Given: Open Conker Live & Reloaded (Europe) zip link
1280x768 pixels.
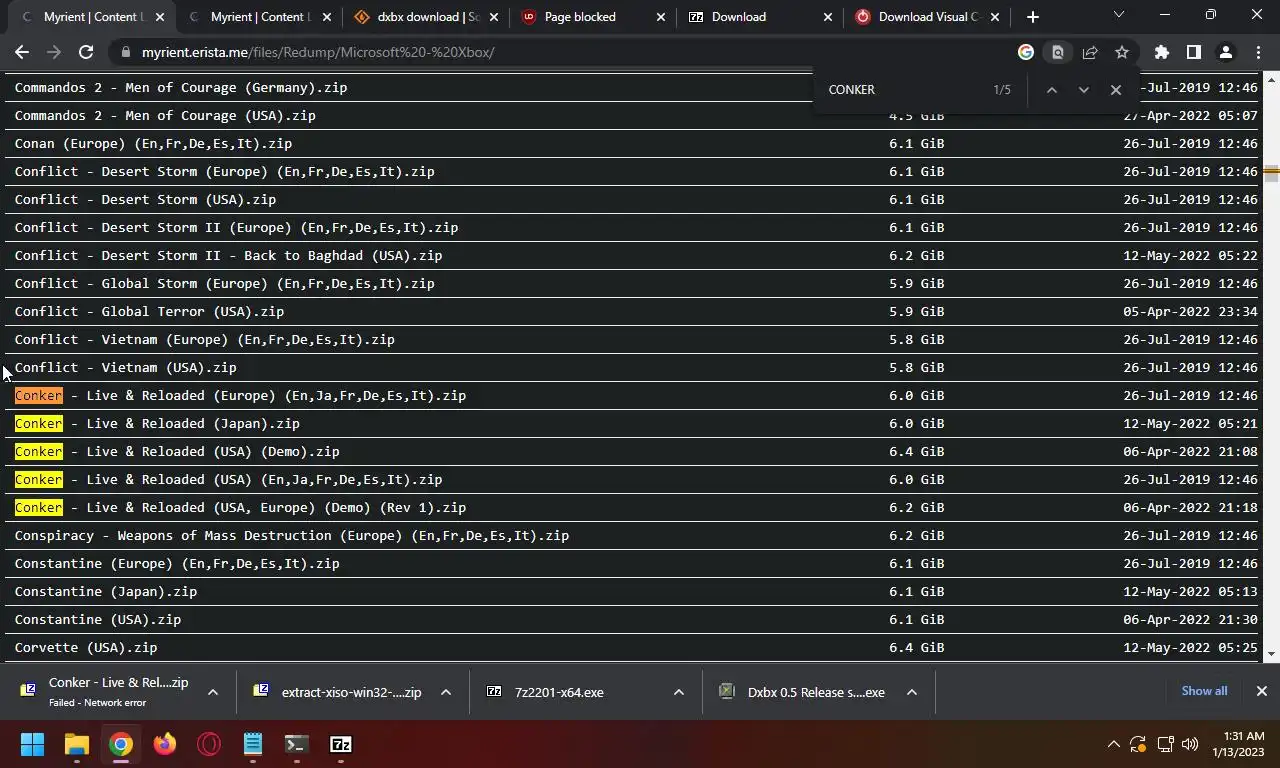Looking at the screenshot, I should pos(240,395).
